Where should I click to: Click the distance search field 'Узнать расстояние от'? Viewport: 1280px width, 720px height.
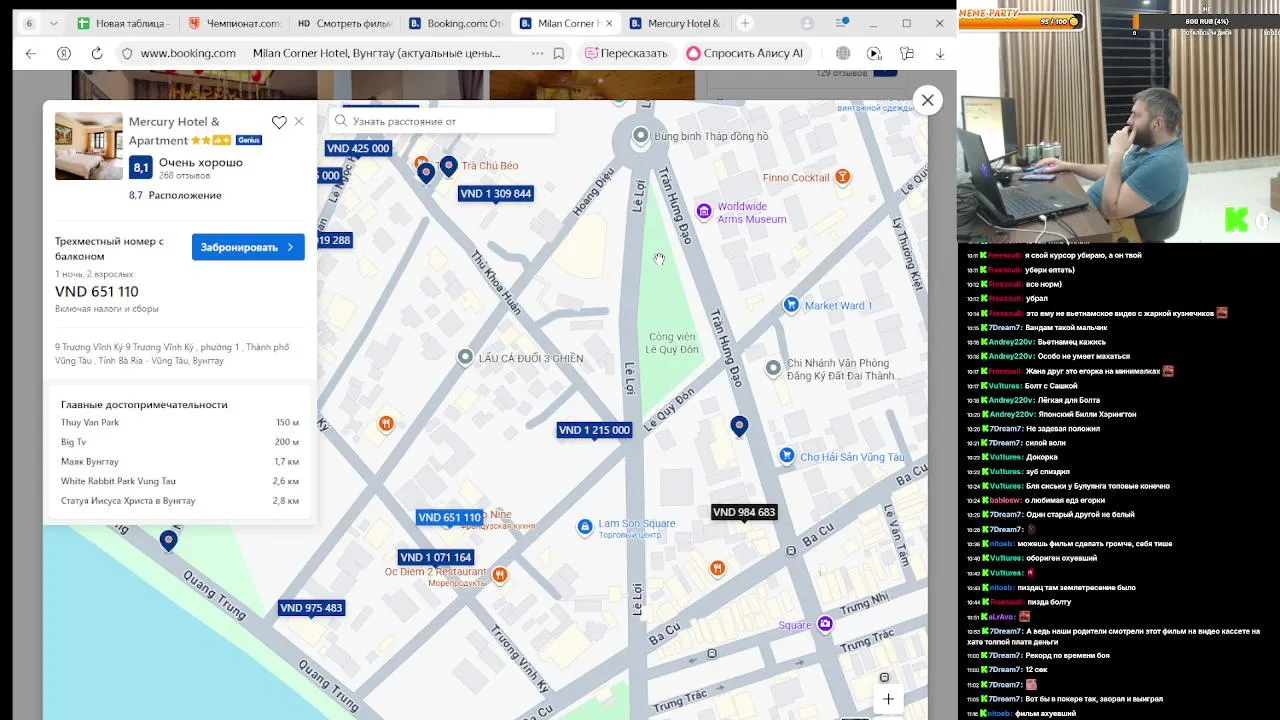[442, 121]
